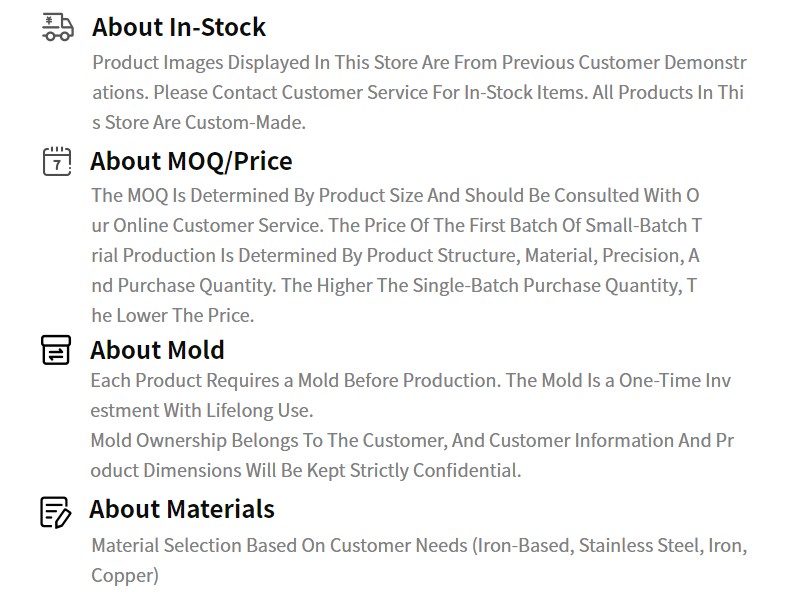The image size is (790, 615).
Task: Click the 'Online Customer Service' text line
Action: [396, 225]
